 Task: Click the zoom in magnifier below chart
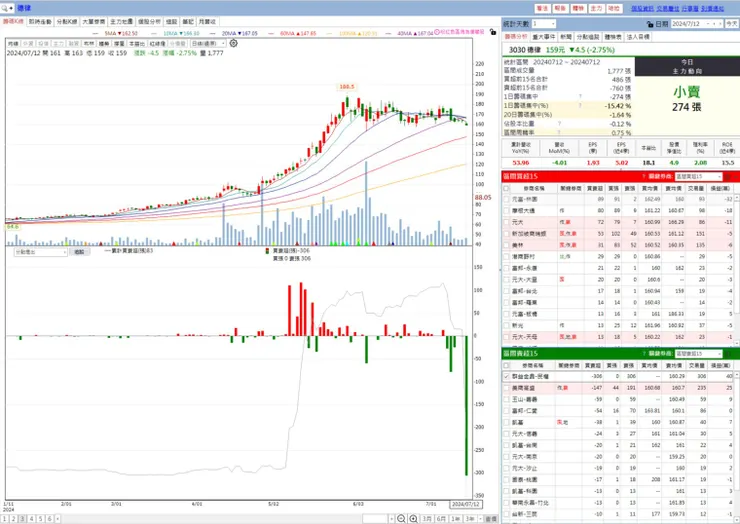point(413,519)
